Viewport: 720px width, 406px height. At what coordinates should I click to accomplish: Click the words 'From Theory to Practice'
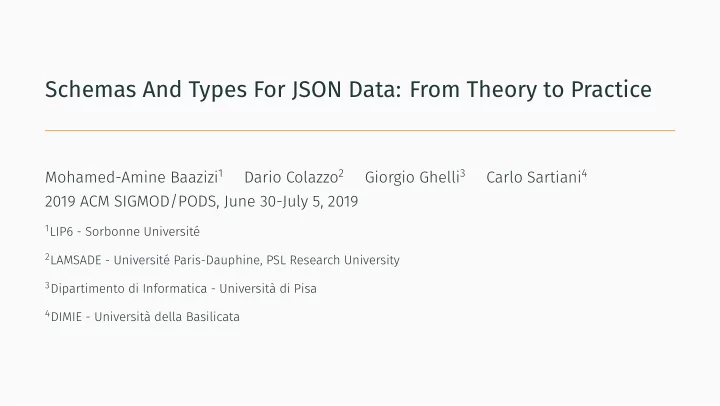click(x=530, y=90)
